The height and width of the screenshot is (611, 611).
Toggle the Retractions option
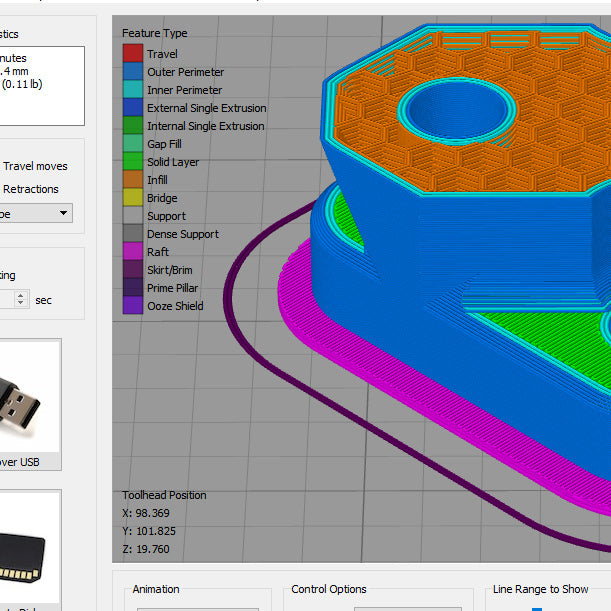point(30,189)
